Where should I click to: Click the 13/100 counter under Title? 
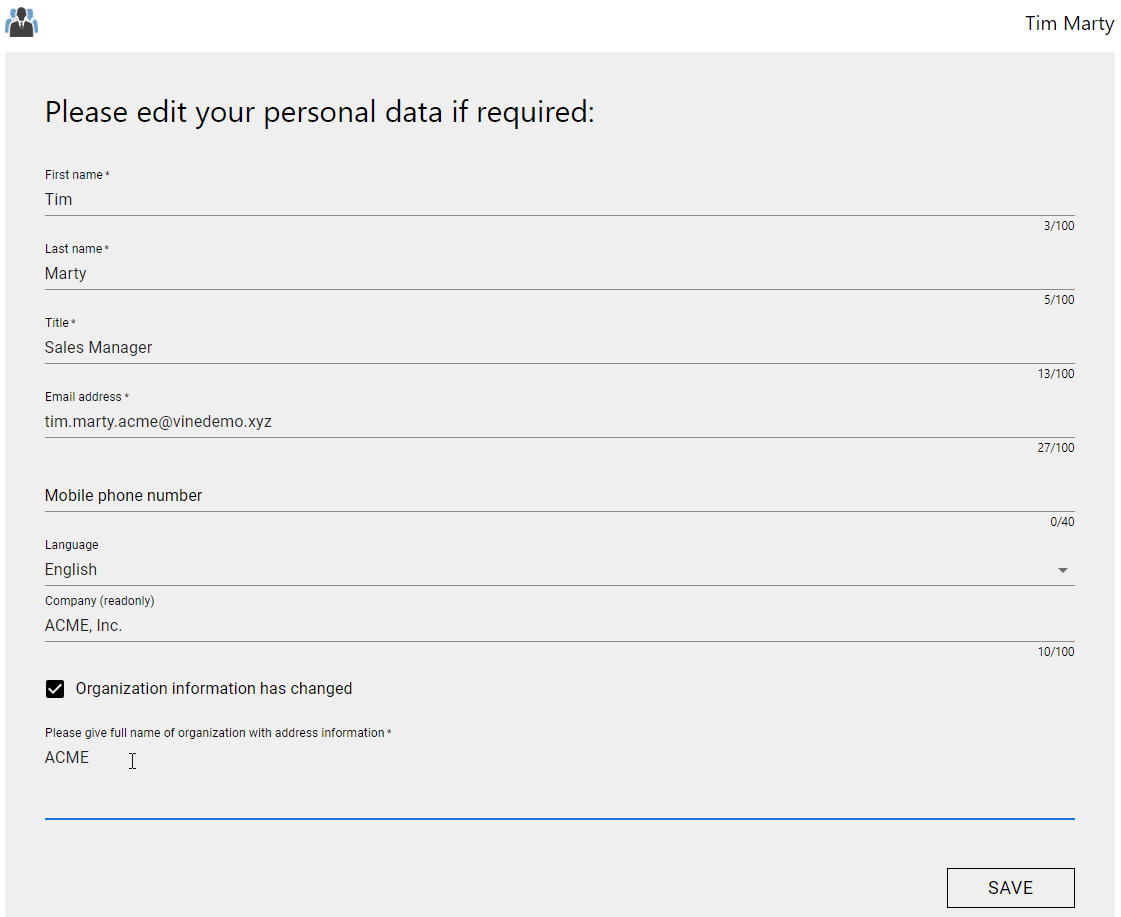[x=1056, y=374]
